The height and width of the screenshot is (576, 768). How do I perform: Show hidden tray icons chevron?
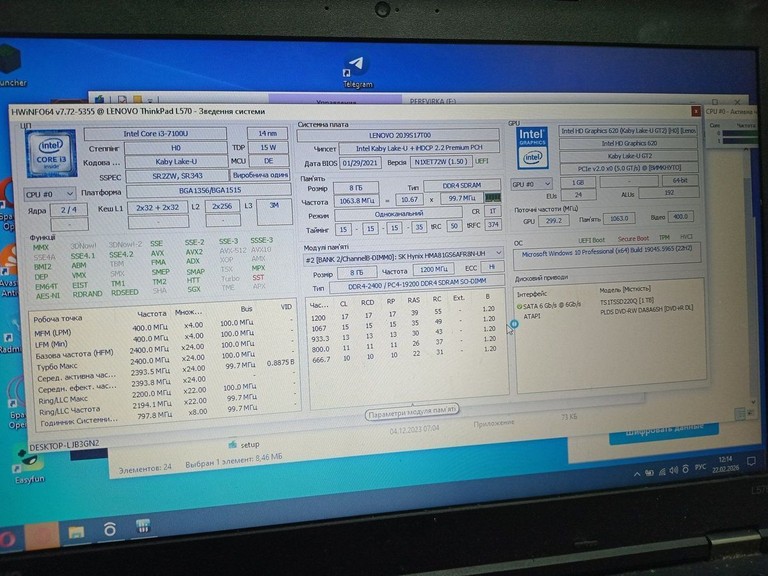point(637,474)
